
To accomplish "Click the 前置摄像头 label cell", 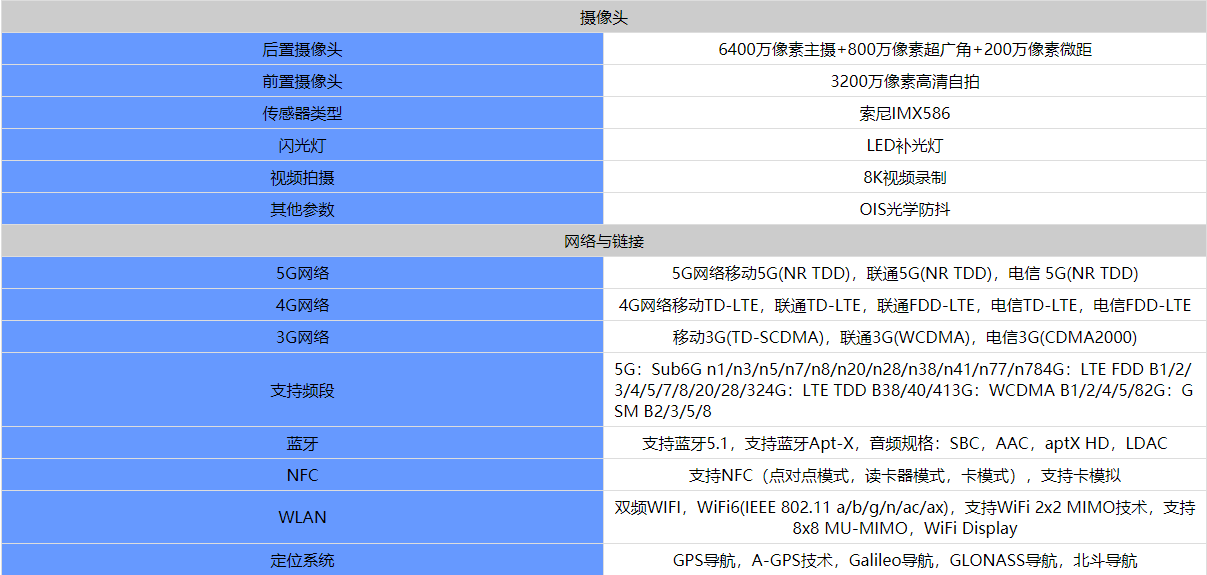I will pyautogui.click(x=302, y=81).
